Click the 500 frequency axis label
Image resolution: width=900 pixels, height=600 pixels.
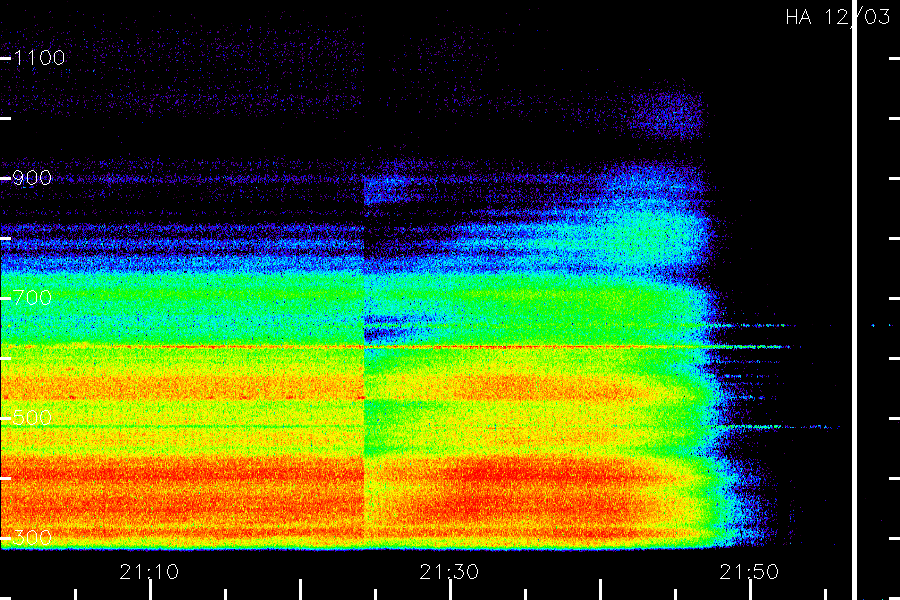tap(32, 417)
